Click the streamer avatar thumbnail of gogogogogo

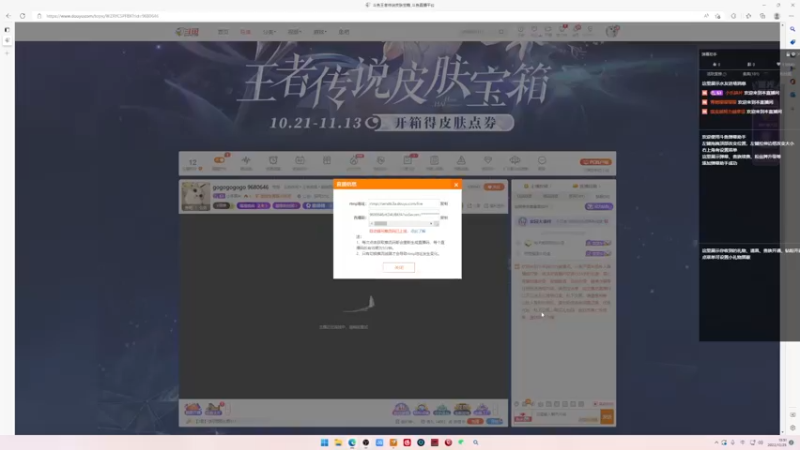[196, 196]
